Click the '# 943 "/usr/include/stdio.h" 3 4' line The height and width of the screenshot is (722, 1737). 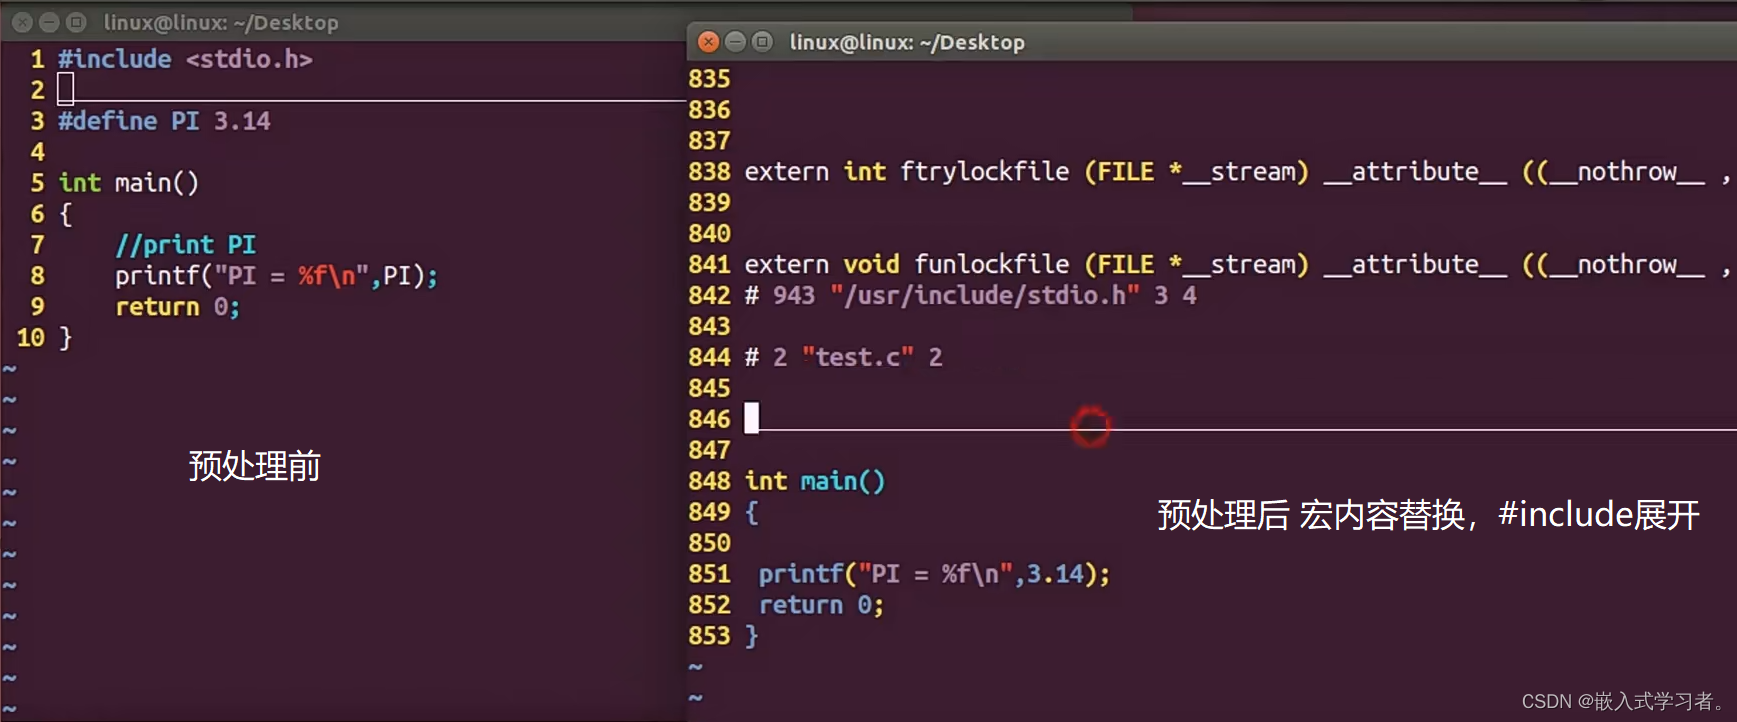point(970,296)
